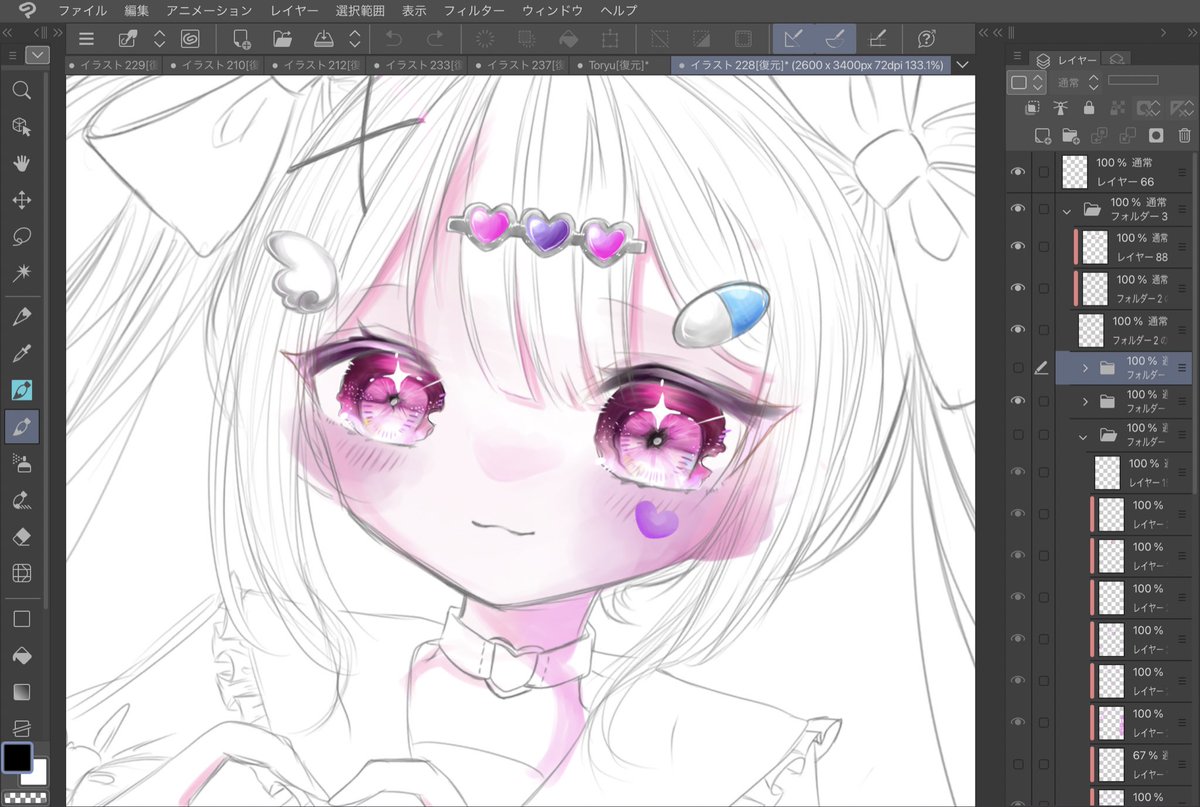The height and width of the screenshot is (807, 1200).
Task: Show the hidden 67 % layer
Action: [x=1018, y=764]
